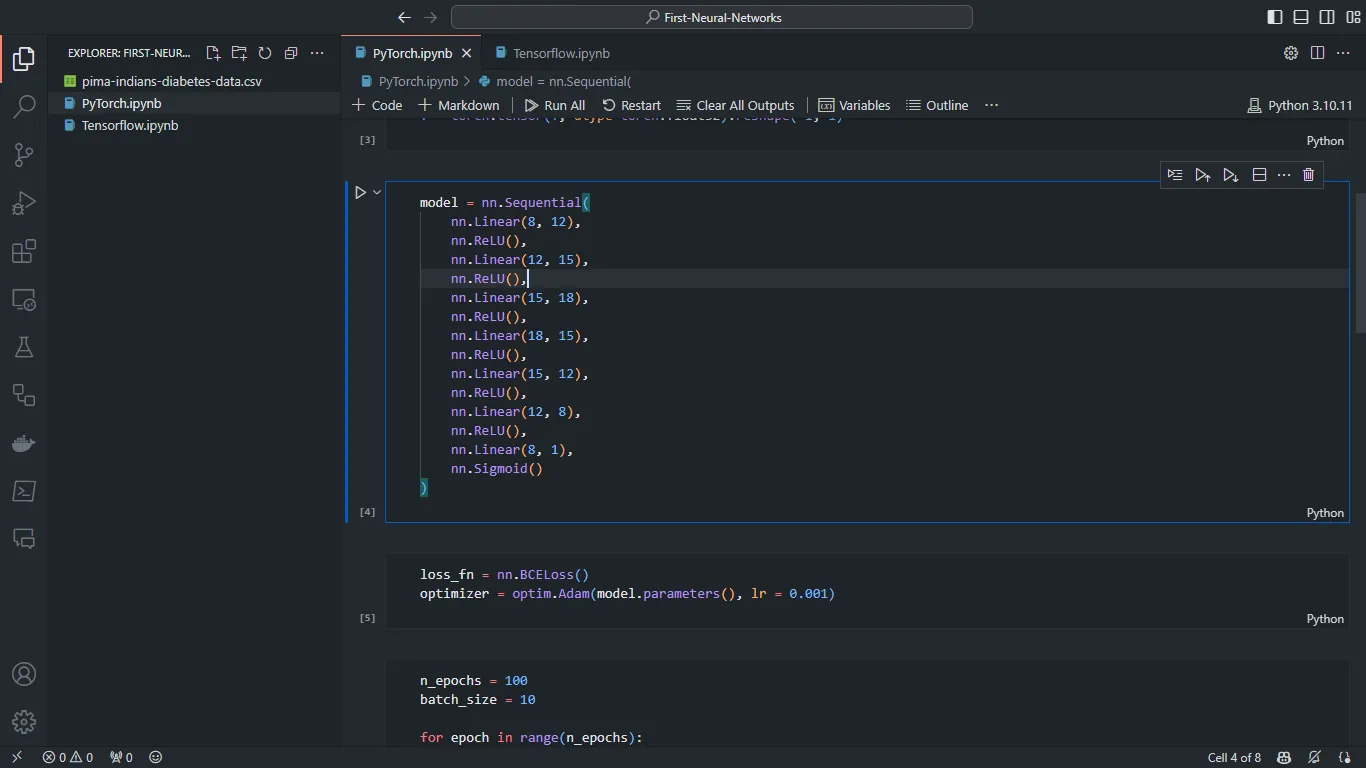Screen dimensions: 1366x768
Task: Open the customize layout control
Action: (x=1353, y=17)
